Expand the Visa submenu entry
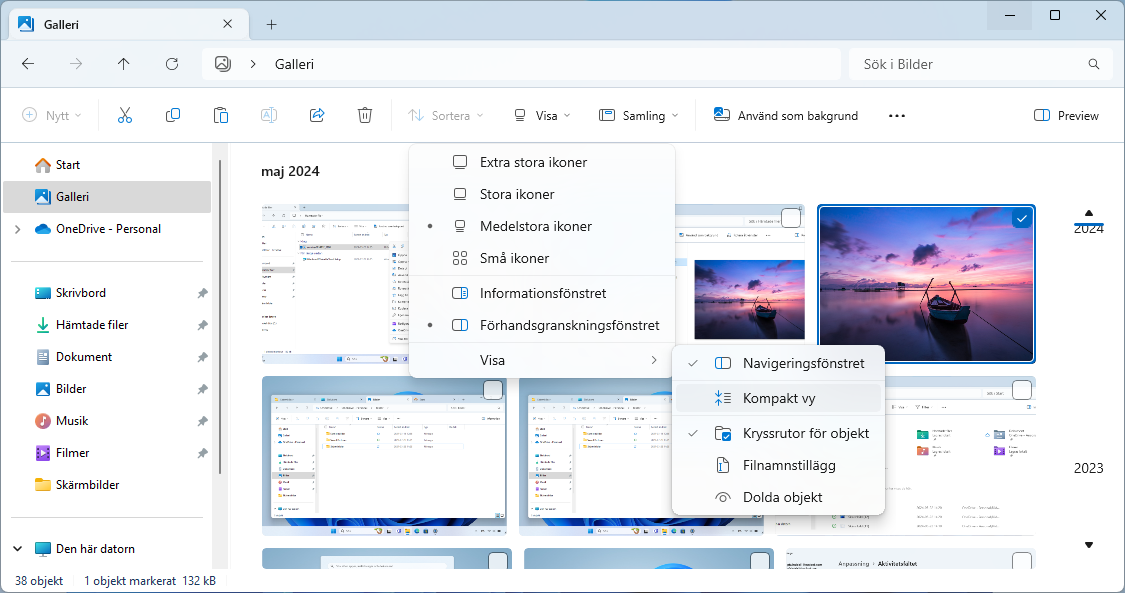 [542, 361]
